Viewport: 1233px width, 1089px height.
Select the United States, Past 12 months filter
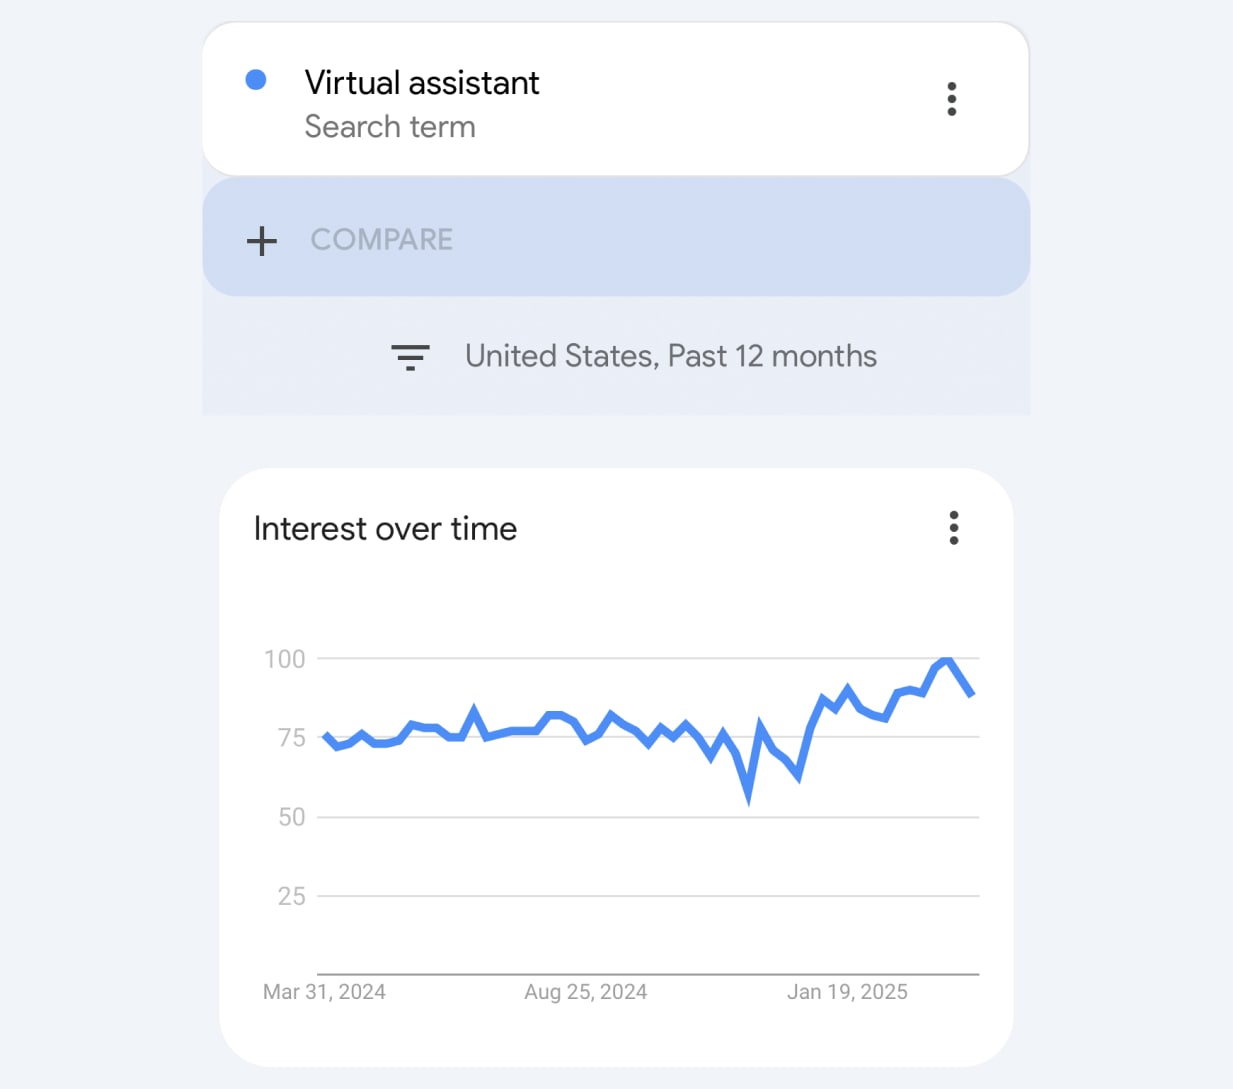pyautogui.click(x=670, y=356)
